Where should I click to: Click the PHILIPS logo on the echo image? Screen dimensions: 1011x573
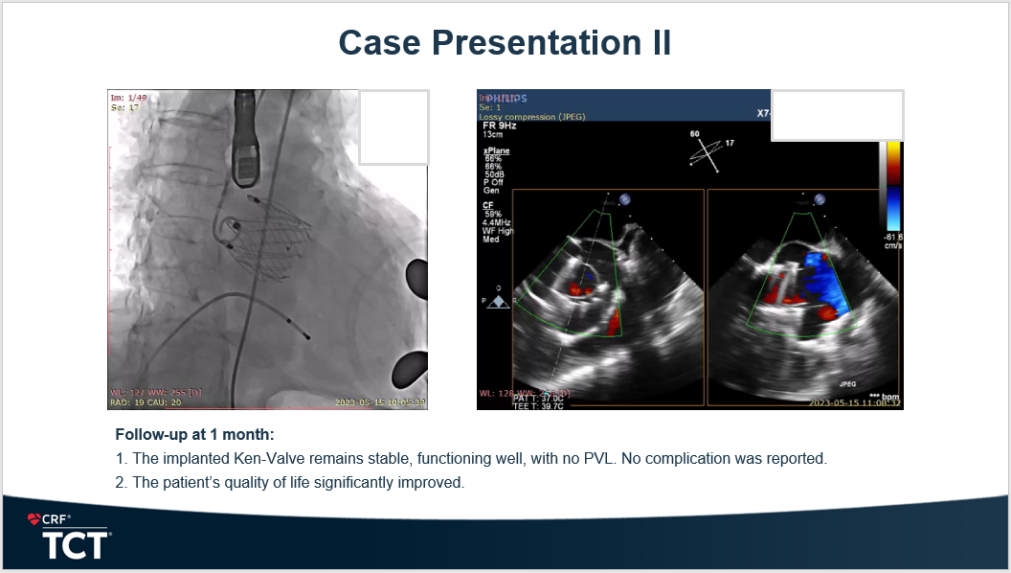(503, 98)
